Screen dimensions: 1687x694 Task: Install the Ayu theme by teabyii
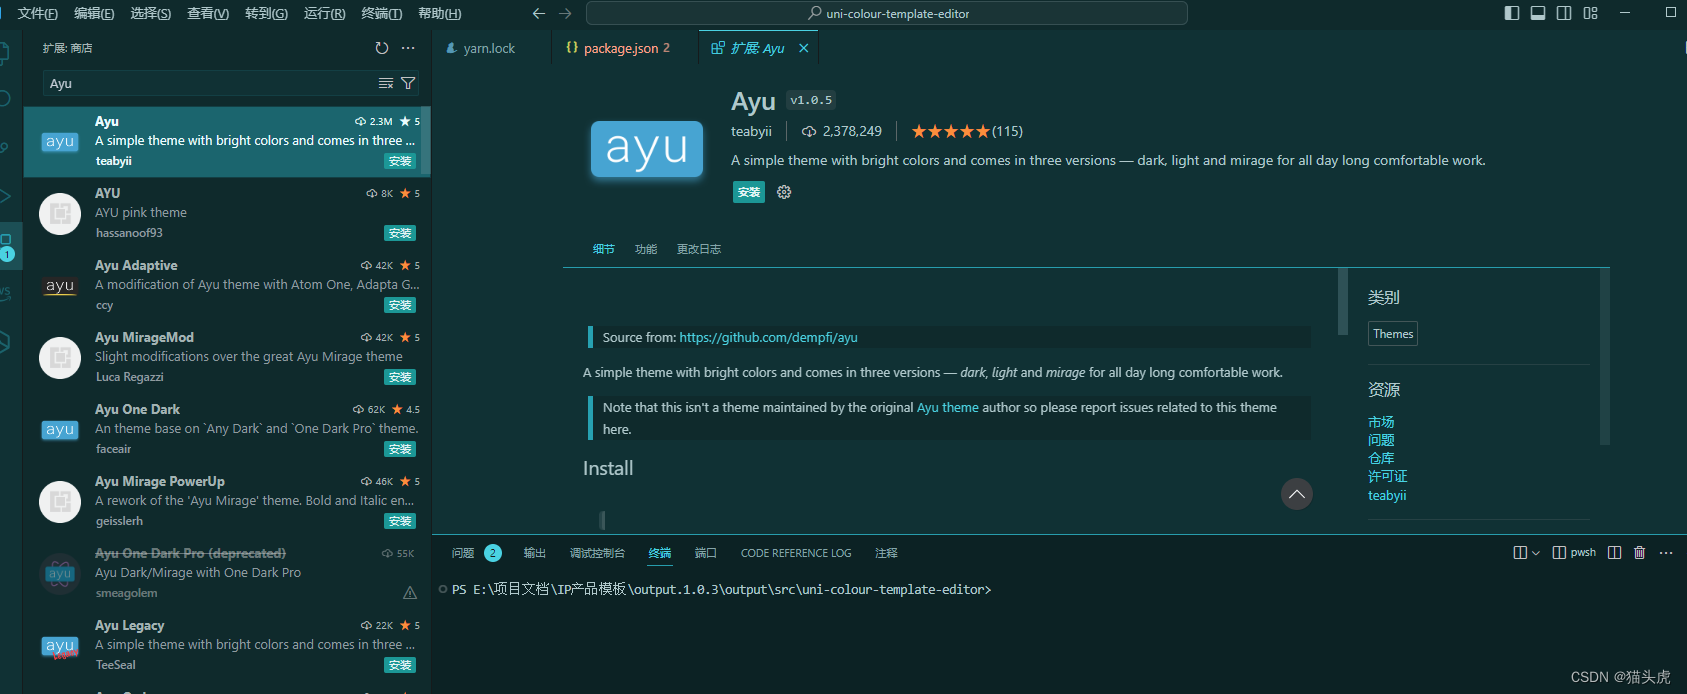click(x=748, y=192)
